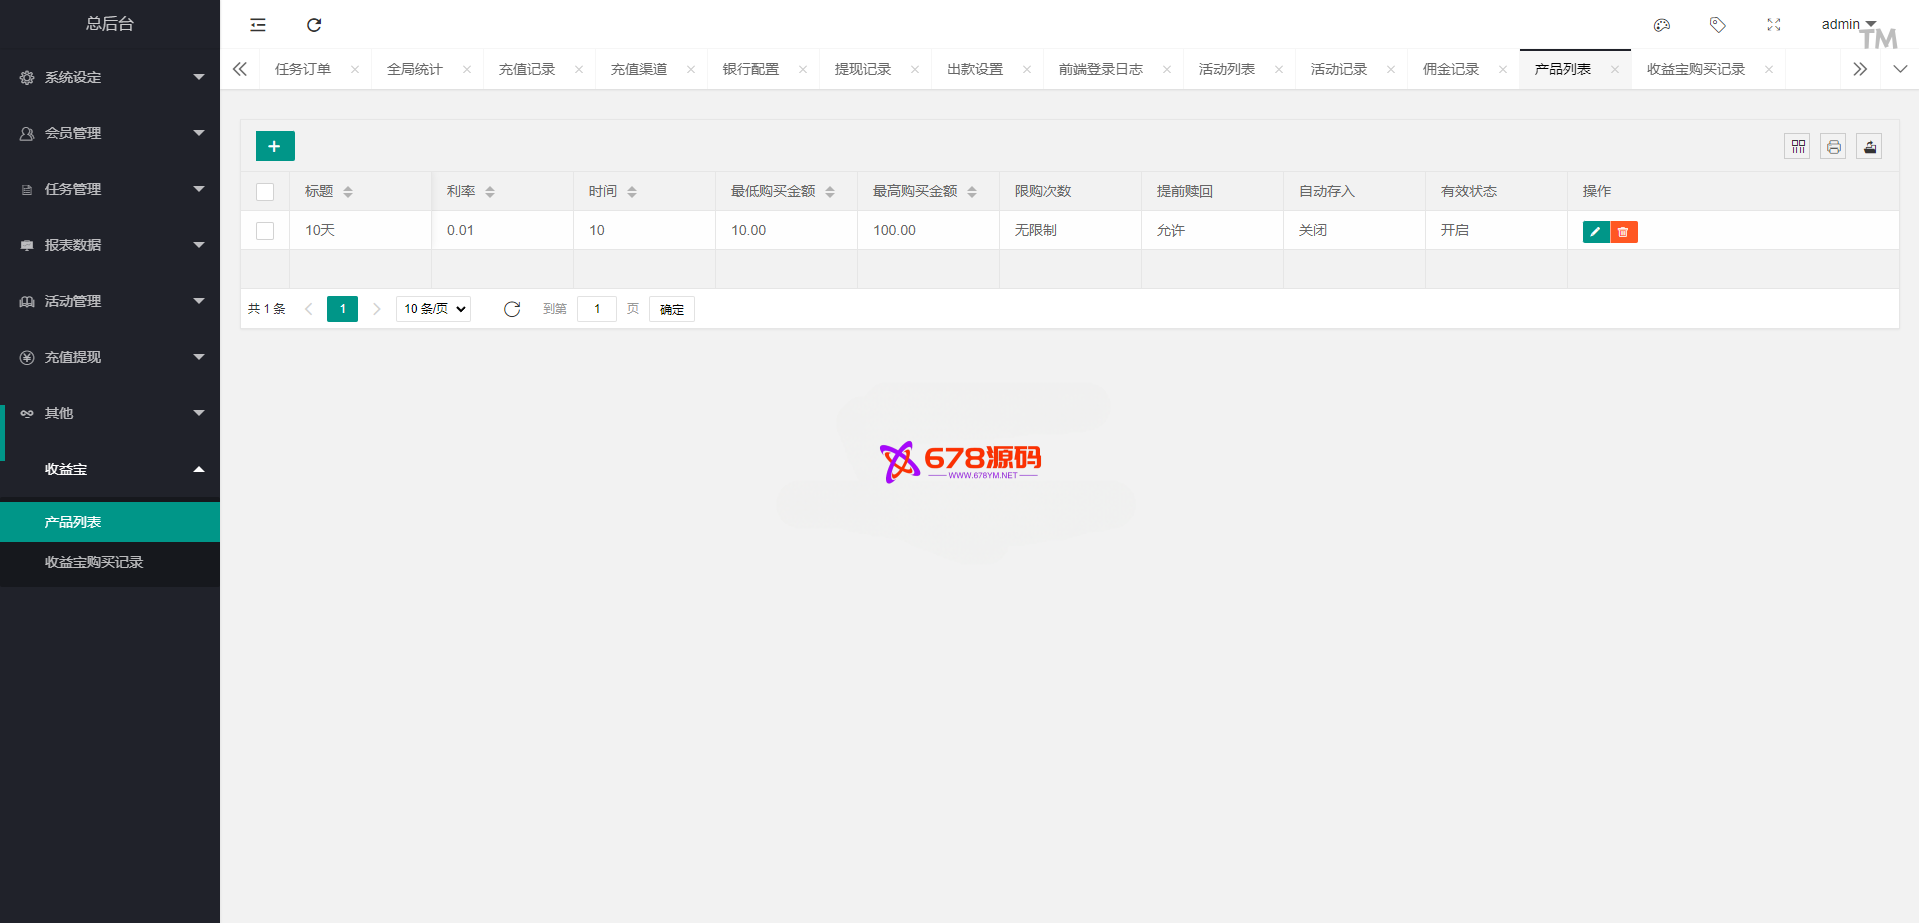
Task: Open the column filter grid icon
Action: 1797,147
